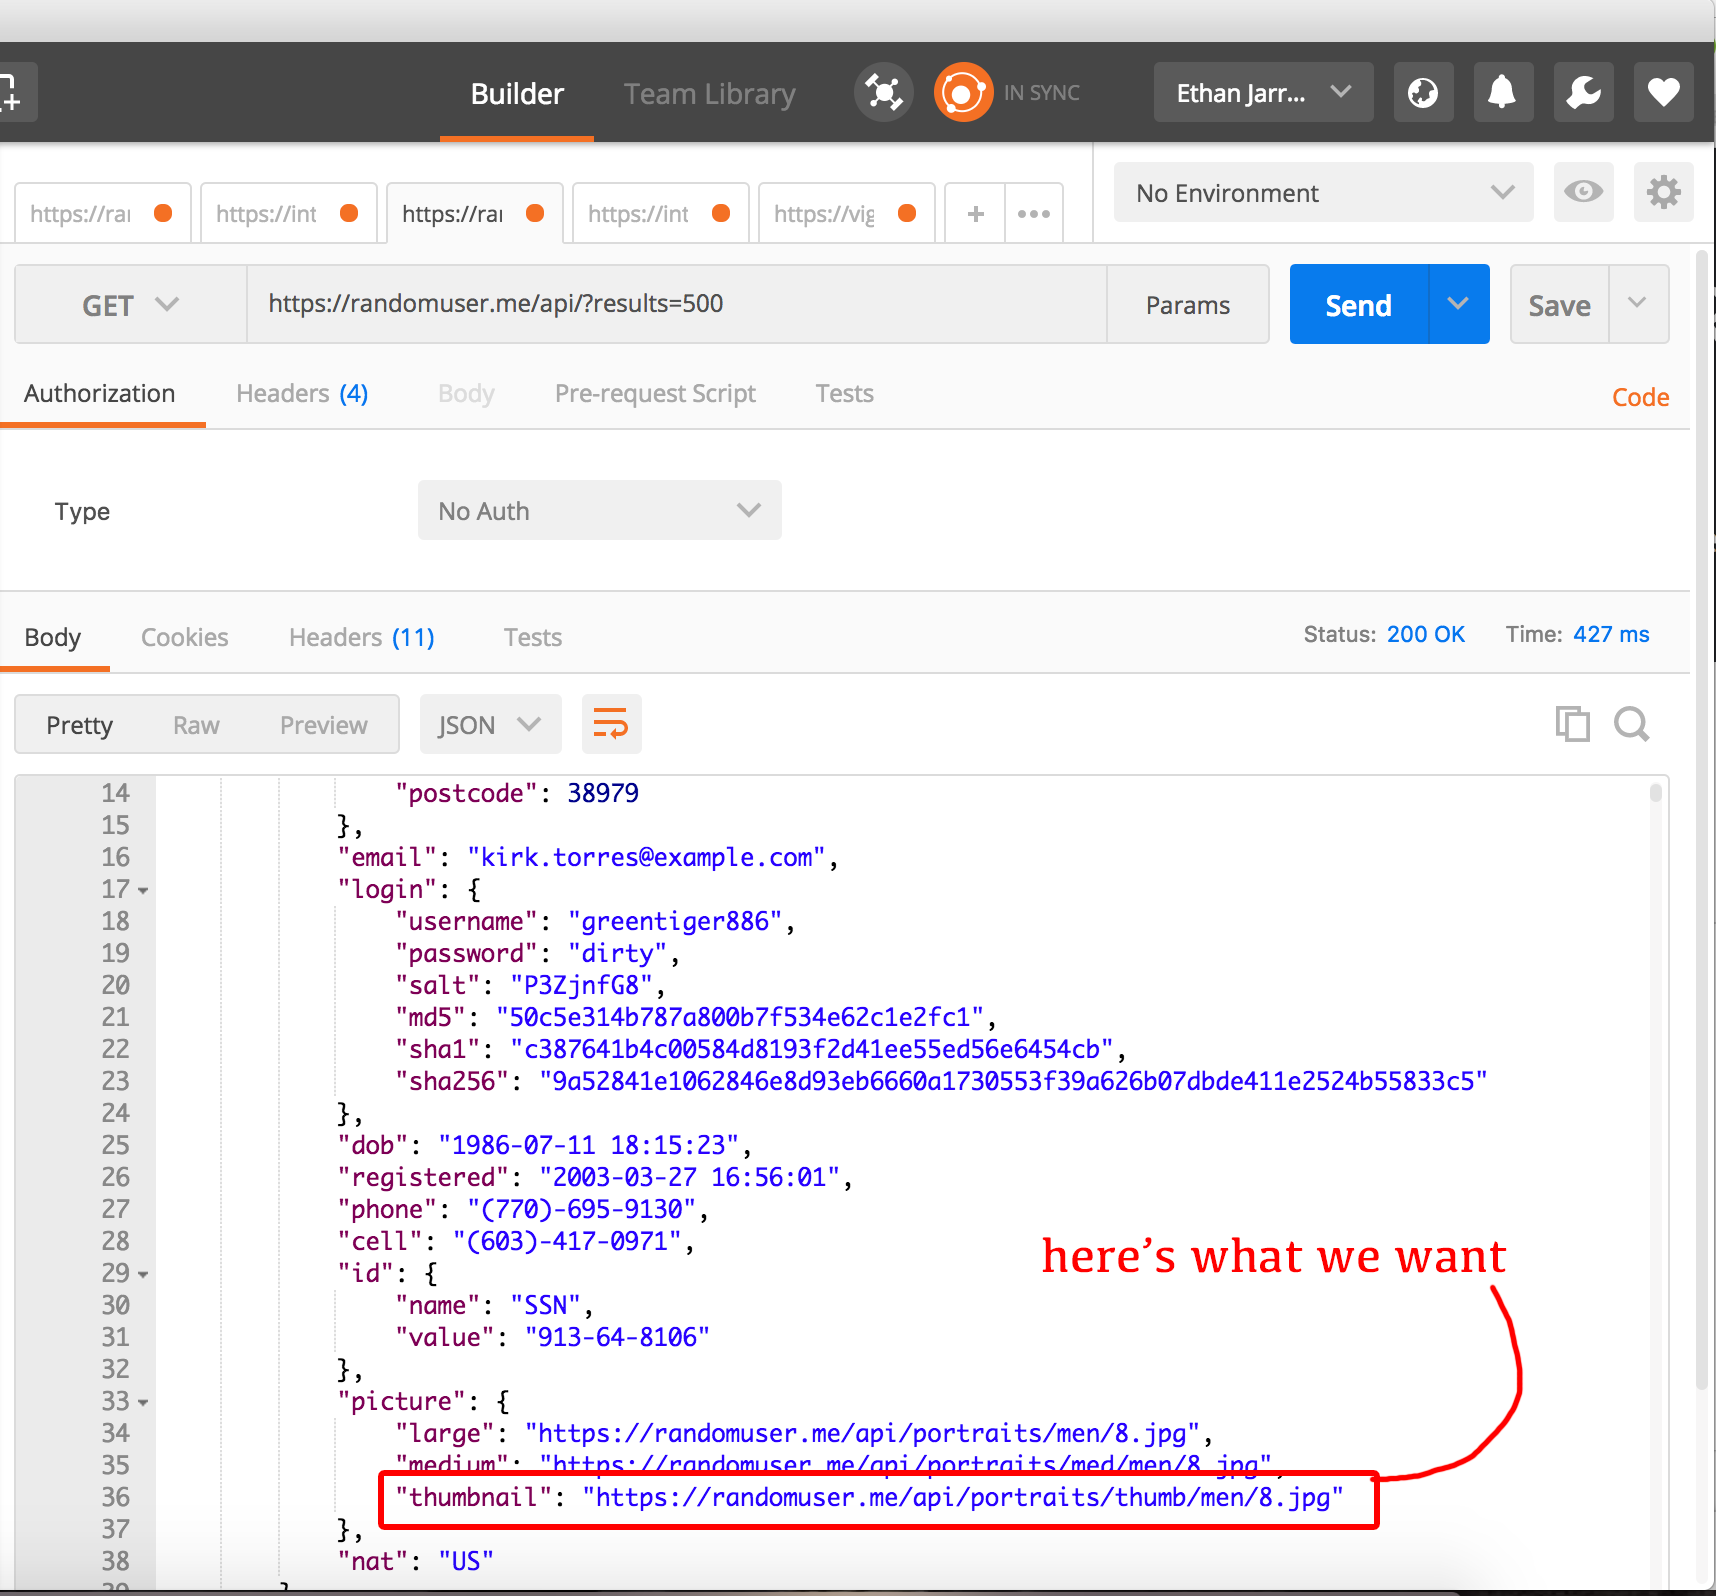Click the email value kirk.torres@example.com
1716x1596 pixels.
tap(646, 857)
